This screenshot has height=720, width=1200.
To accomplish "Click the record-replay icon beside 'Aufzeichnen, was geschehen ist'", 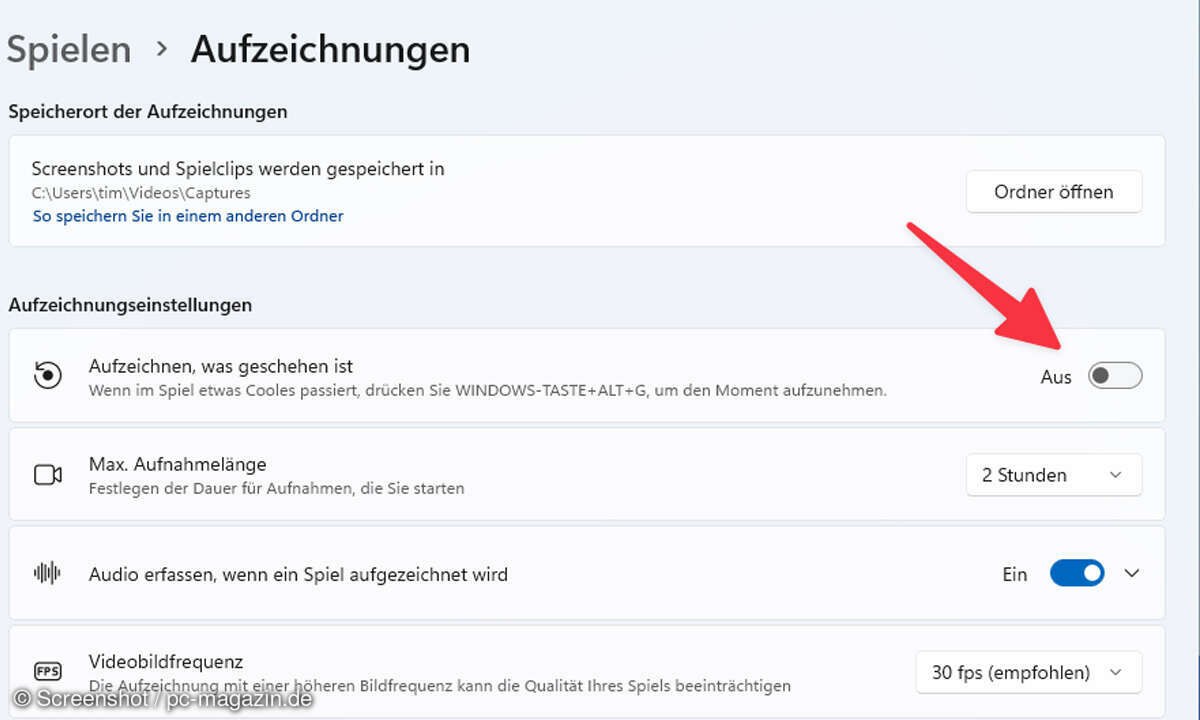I will click(x=47, y=376).
